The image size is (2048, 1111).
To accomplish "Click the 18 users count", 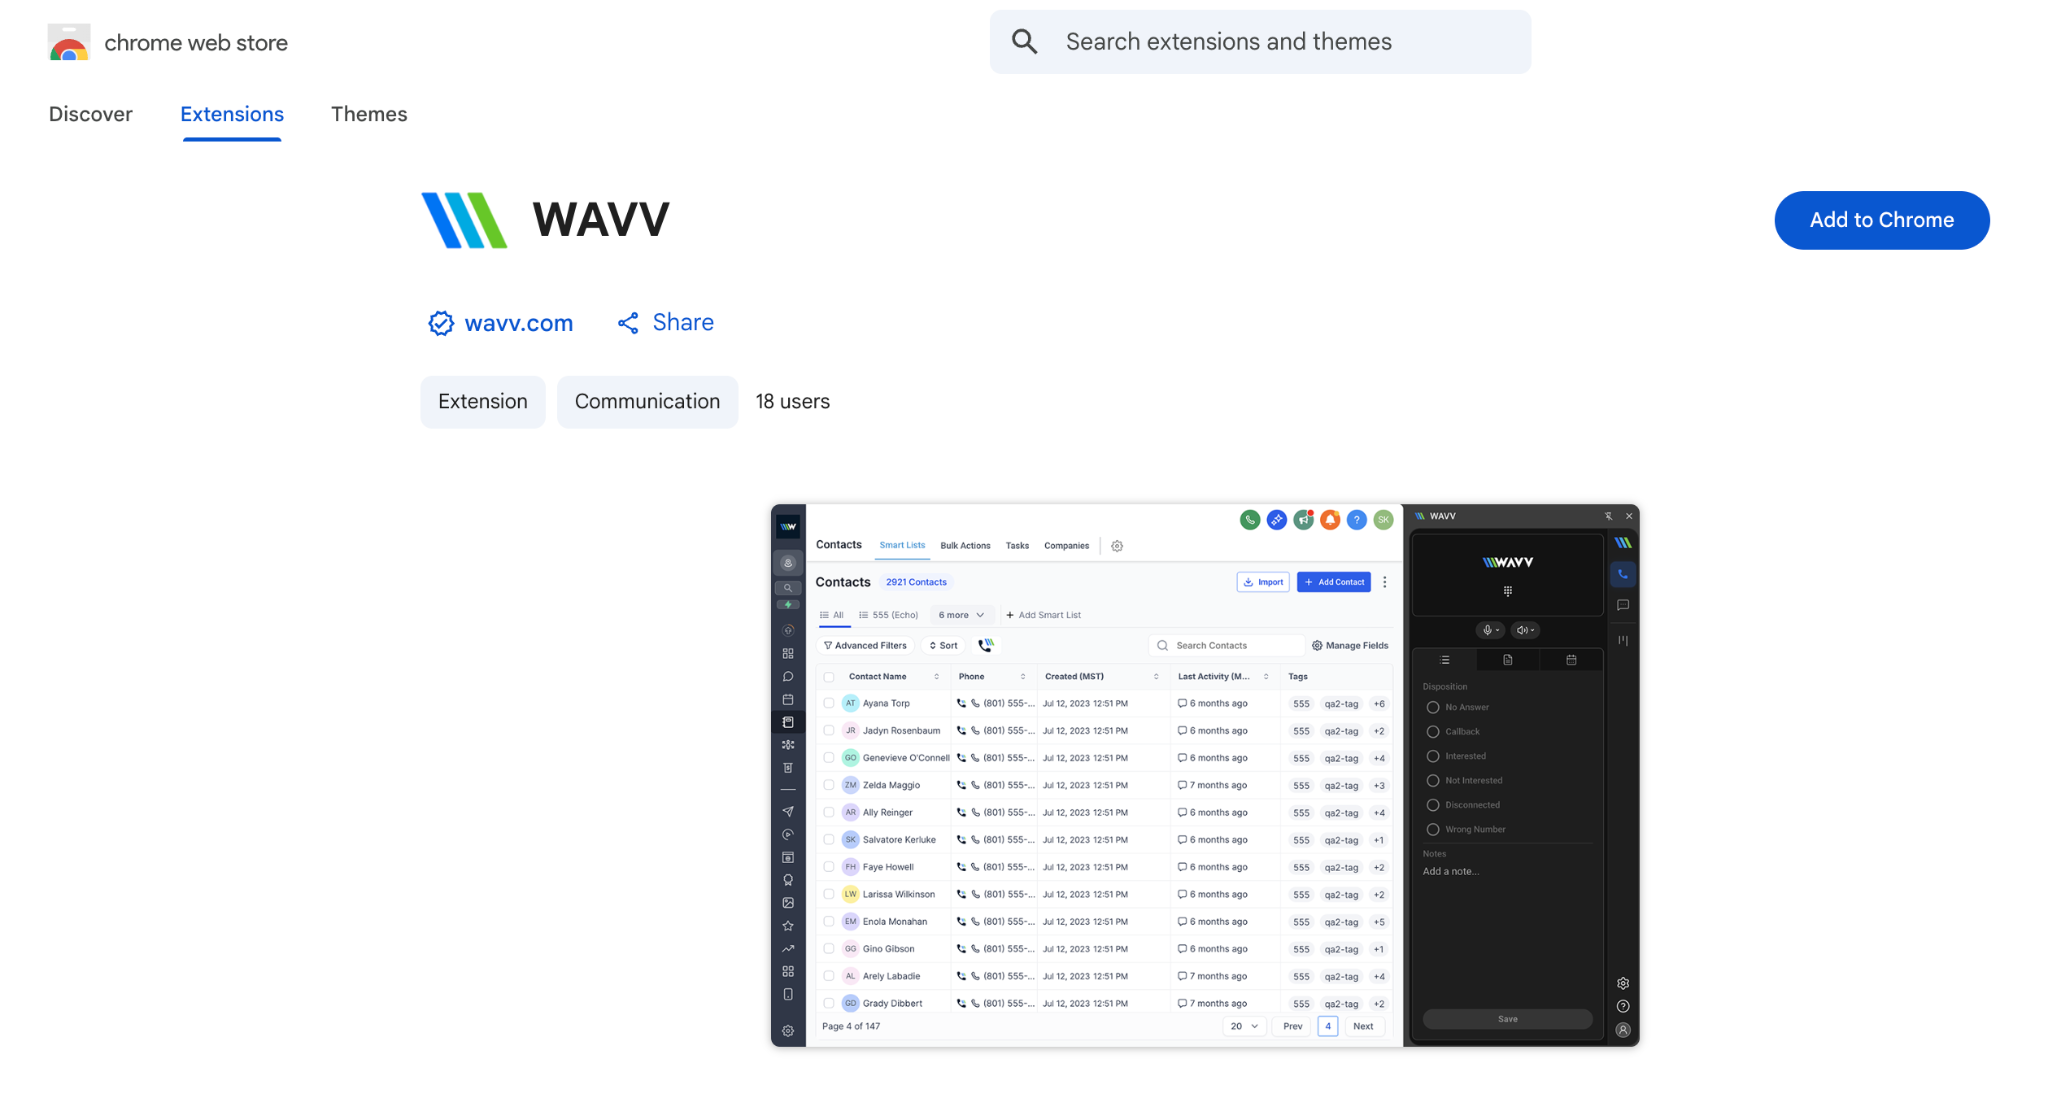I will pos(793,402).
